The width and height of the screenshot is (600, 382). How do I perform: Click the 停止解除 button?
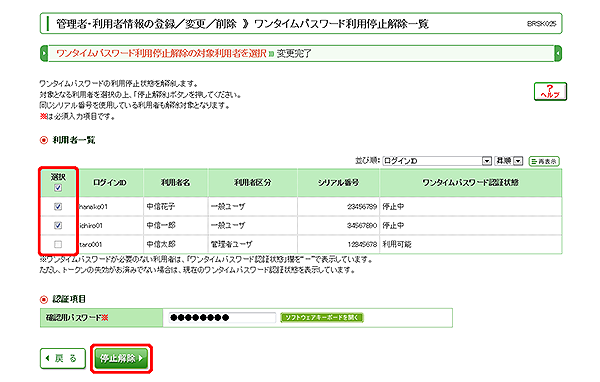[x=121, y=358]
